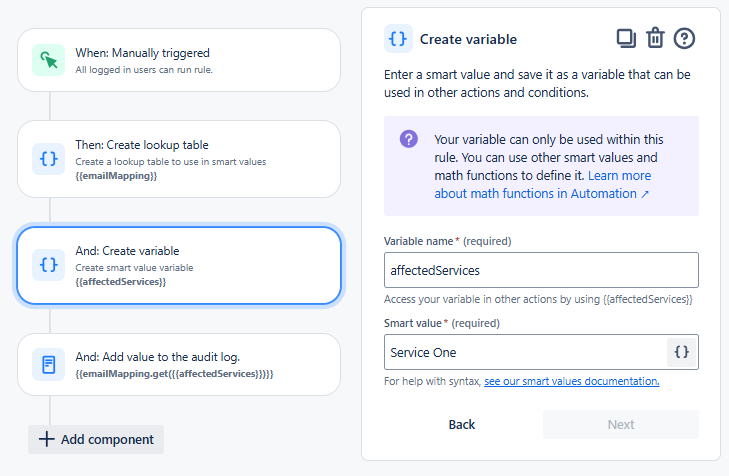729x476 pixels.
Task: Click the Add component button
Action: (x=96, y=439)
